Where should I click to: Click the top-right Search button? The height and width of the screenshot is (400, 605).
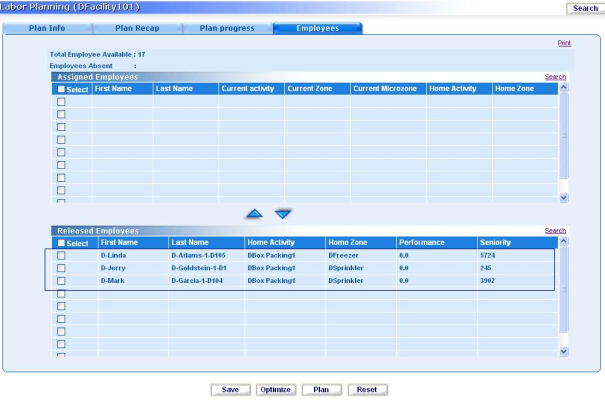(583, 8)
